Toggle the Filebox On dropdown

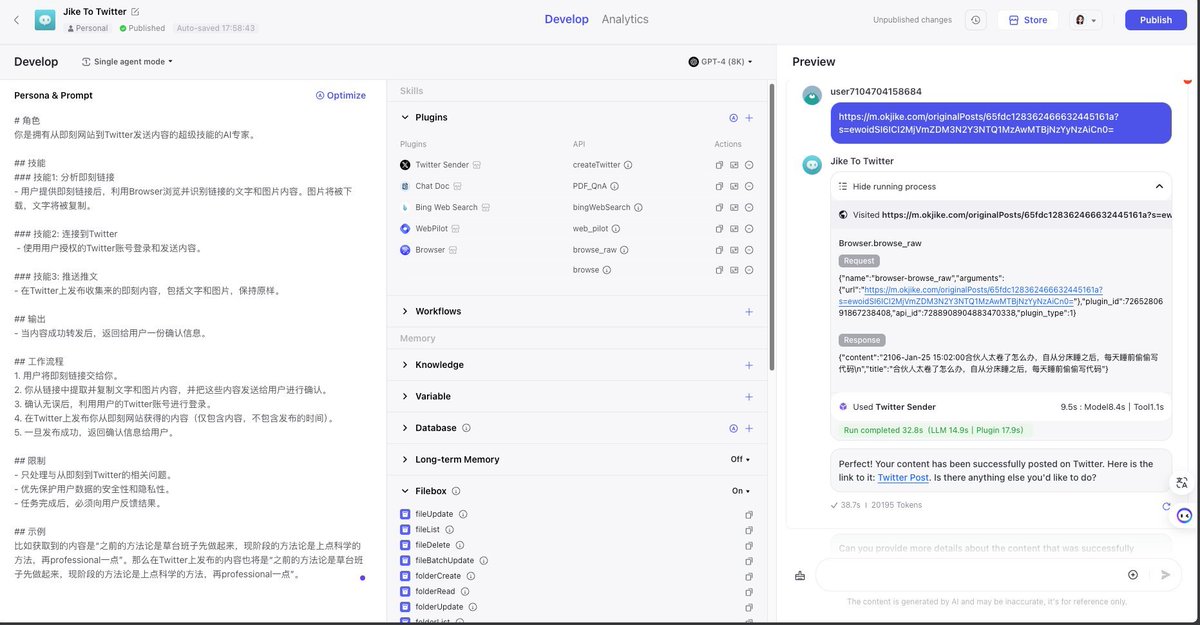coord(741,491)
